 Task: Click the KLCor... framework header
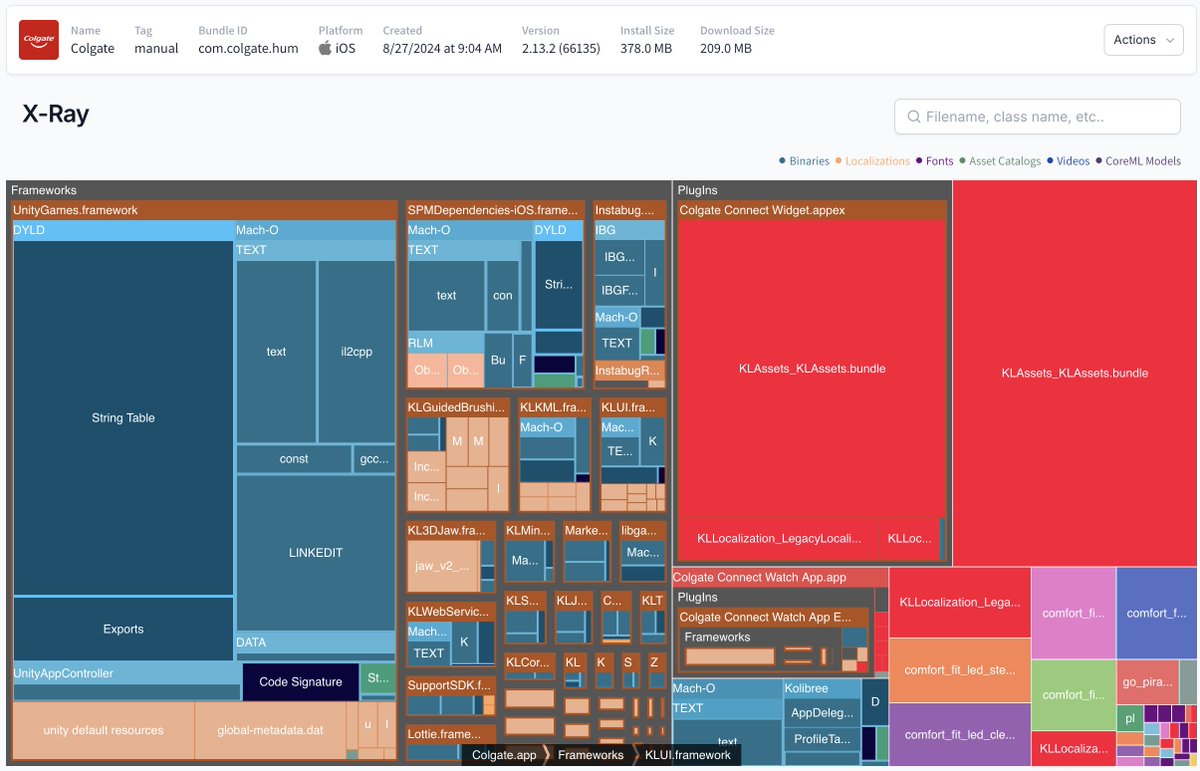point(528,662)
